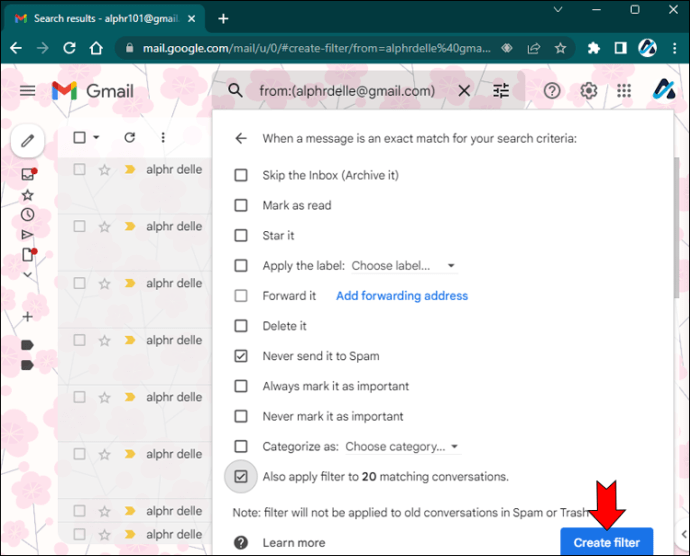
Task: Star the first alphr delle email
Action: click(x=104, y=170)
